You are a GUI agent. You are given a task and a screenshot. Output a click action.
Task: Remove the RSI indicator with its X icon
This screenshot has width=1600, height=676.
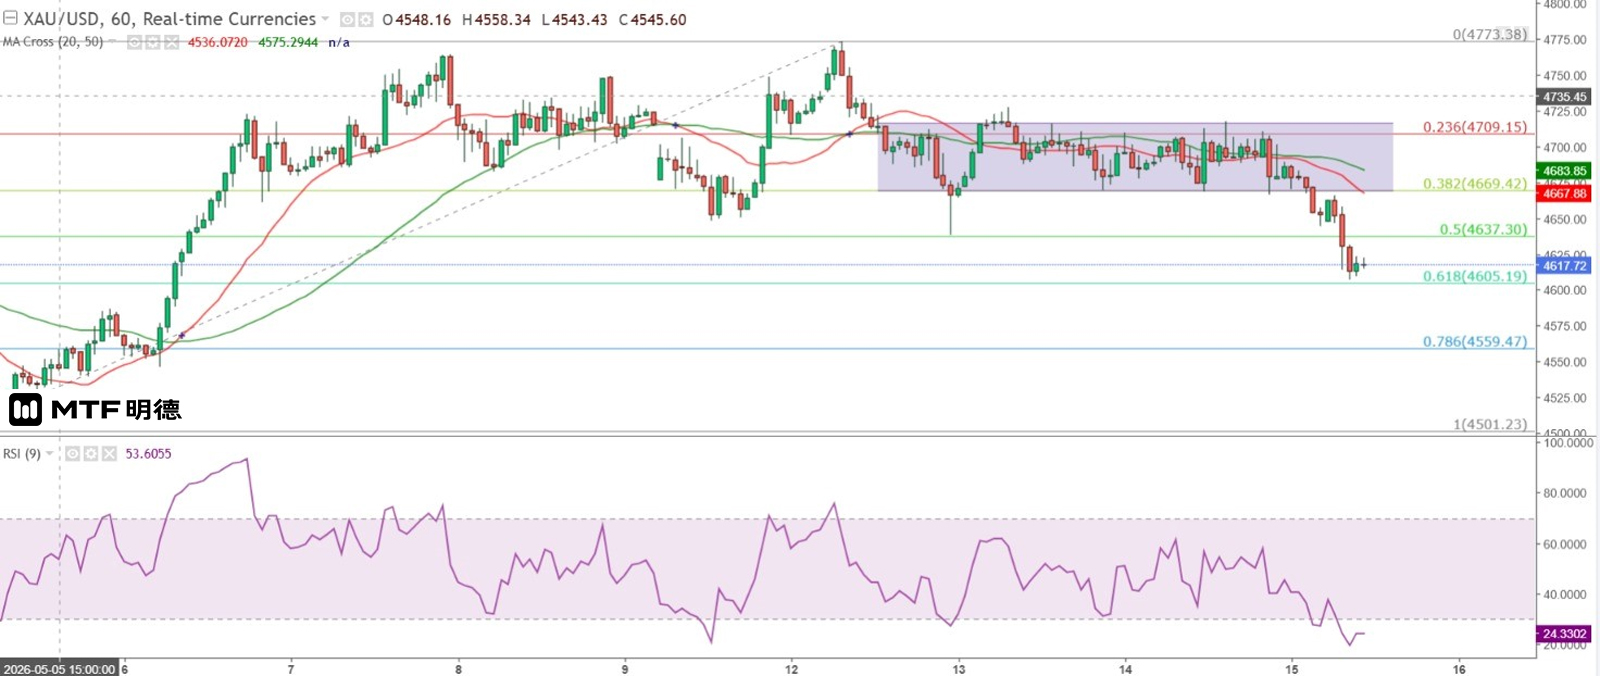tap(109, 454)
